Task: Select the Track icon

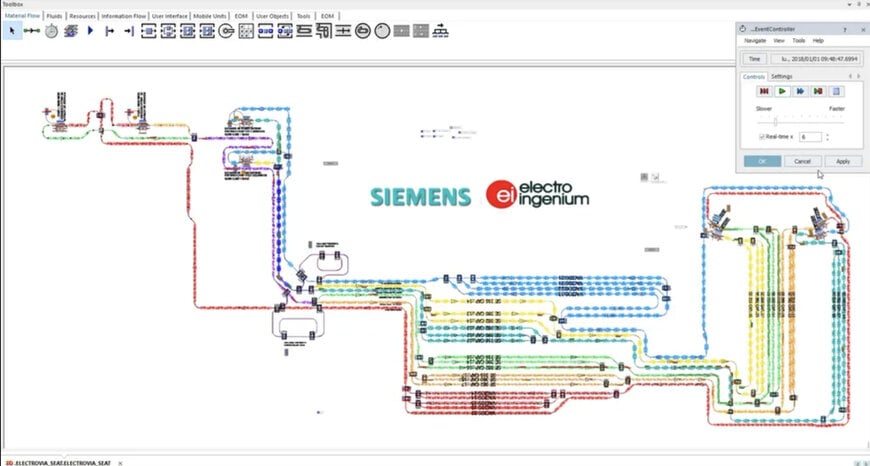Action: [401, 31]
